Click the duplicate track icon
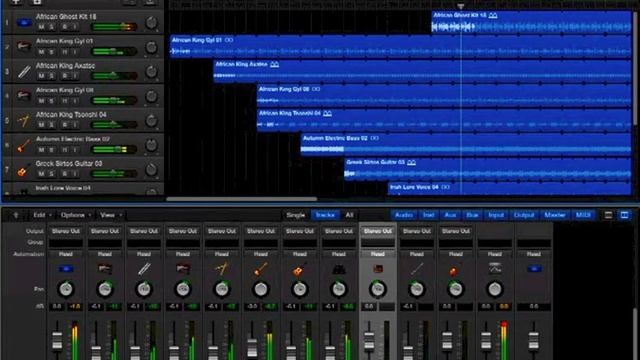This screenshot has width=640, height=360. tap(37, 2)
